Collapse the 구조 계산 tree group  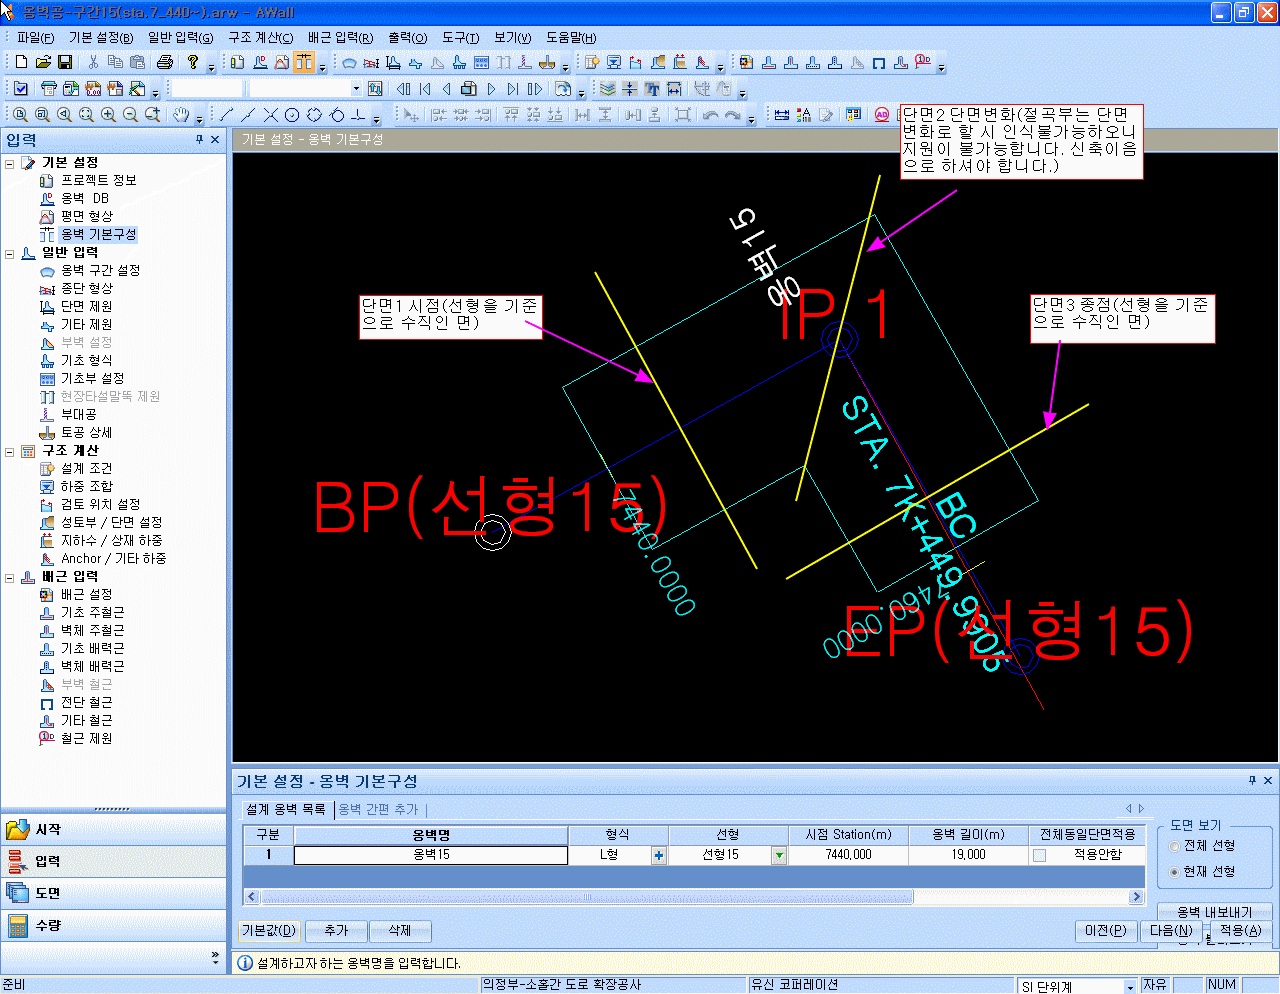click(x=10, y=451)
